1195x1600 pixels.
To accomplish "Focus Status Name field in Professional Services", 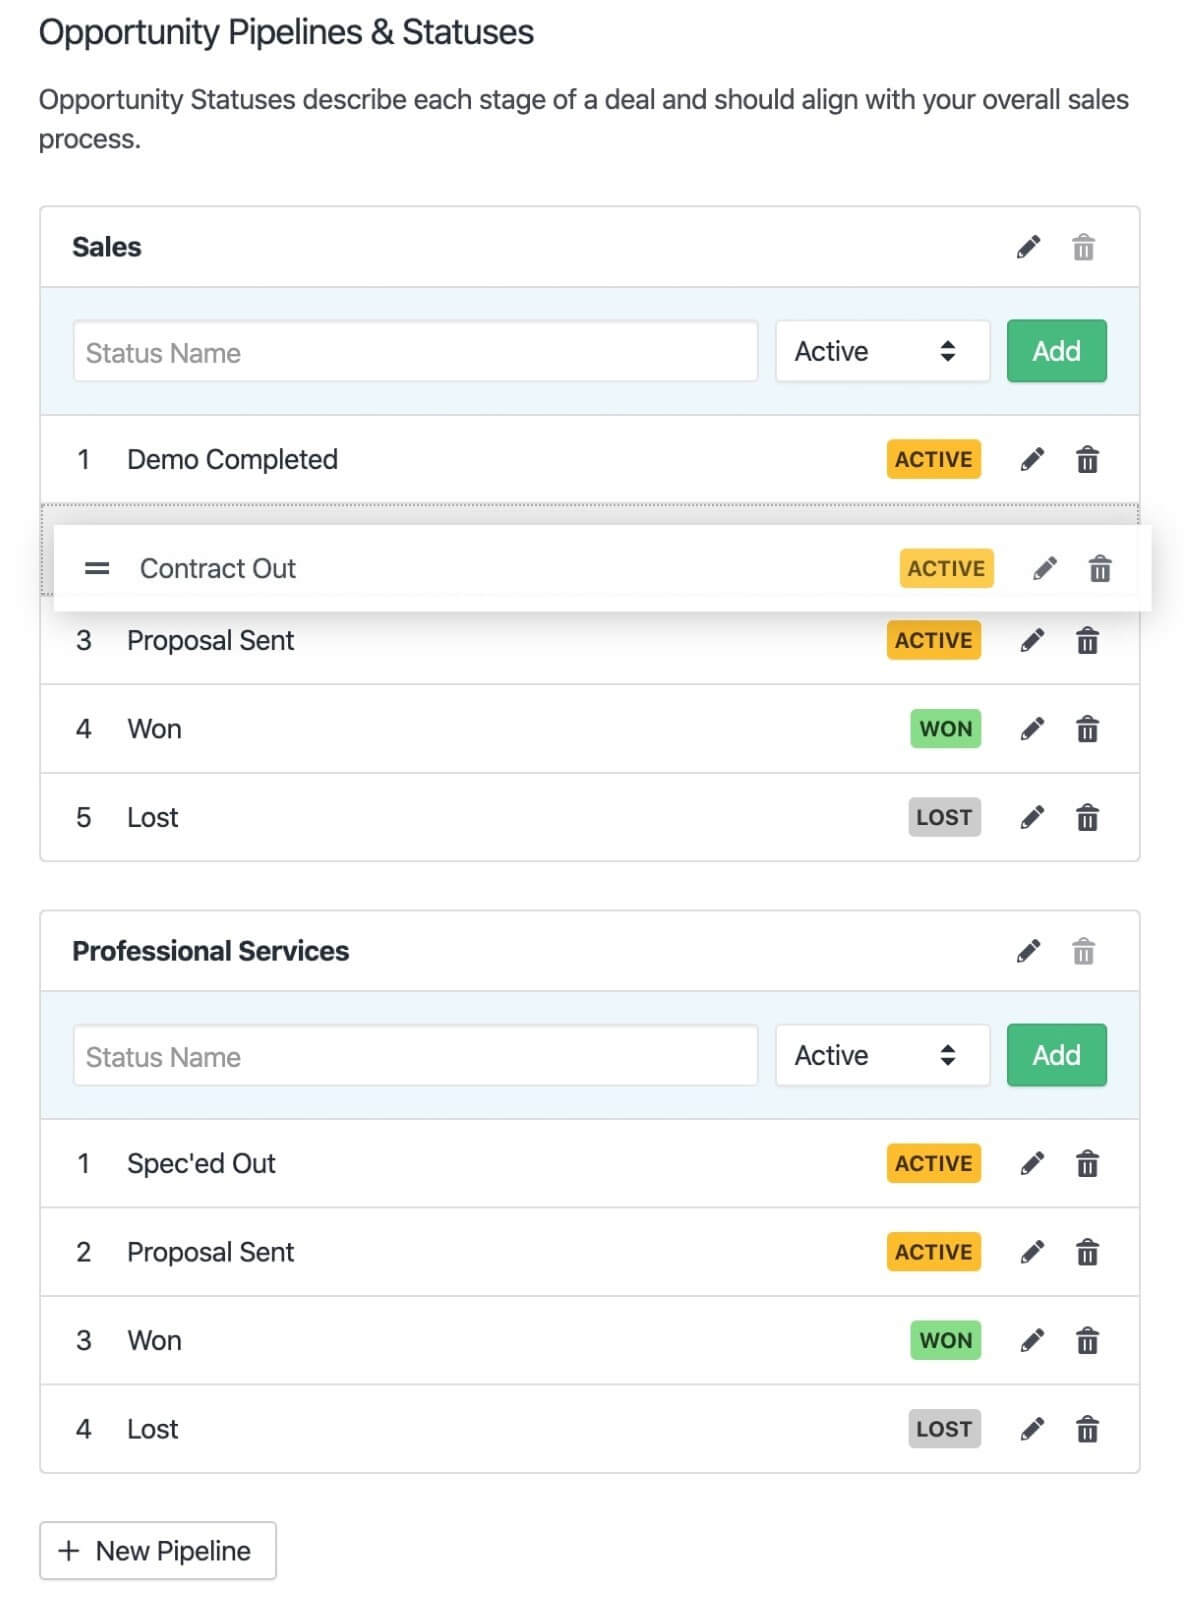I will point(415,1056).
